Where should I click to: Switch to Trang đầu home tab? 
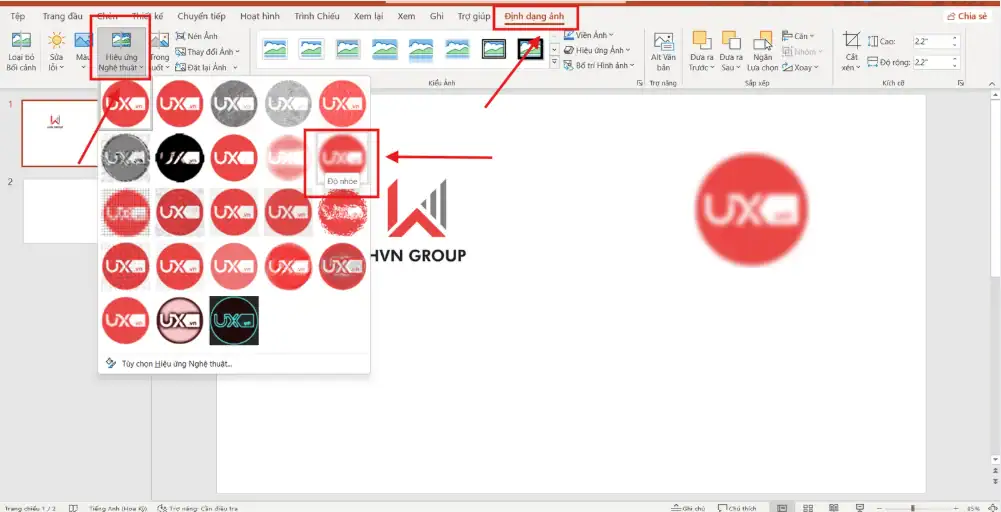pos(63,17)
